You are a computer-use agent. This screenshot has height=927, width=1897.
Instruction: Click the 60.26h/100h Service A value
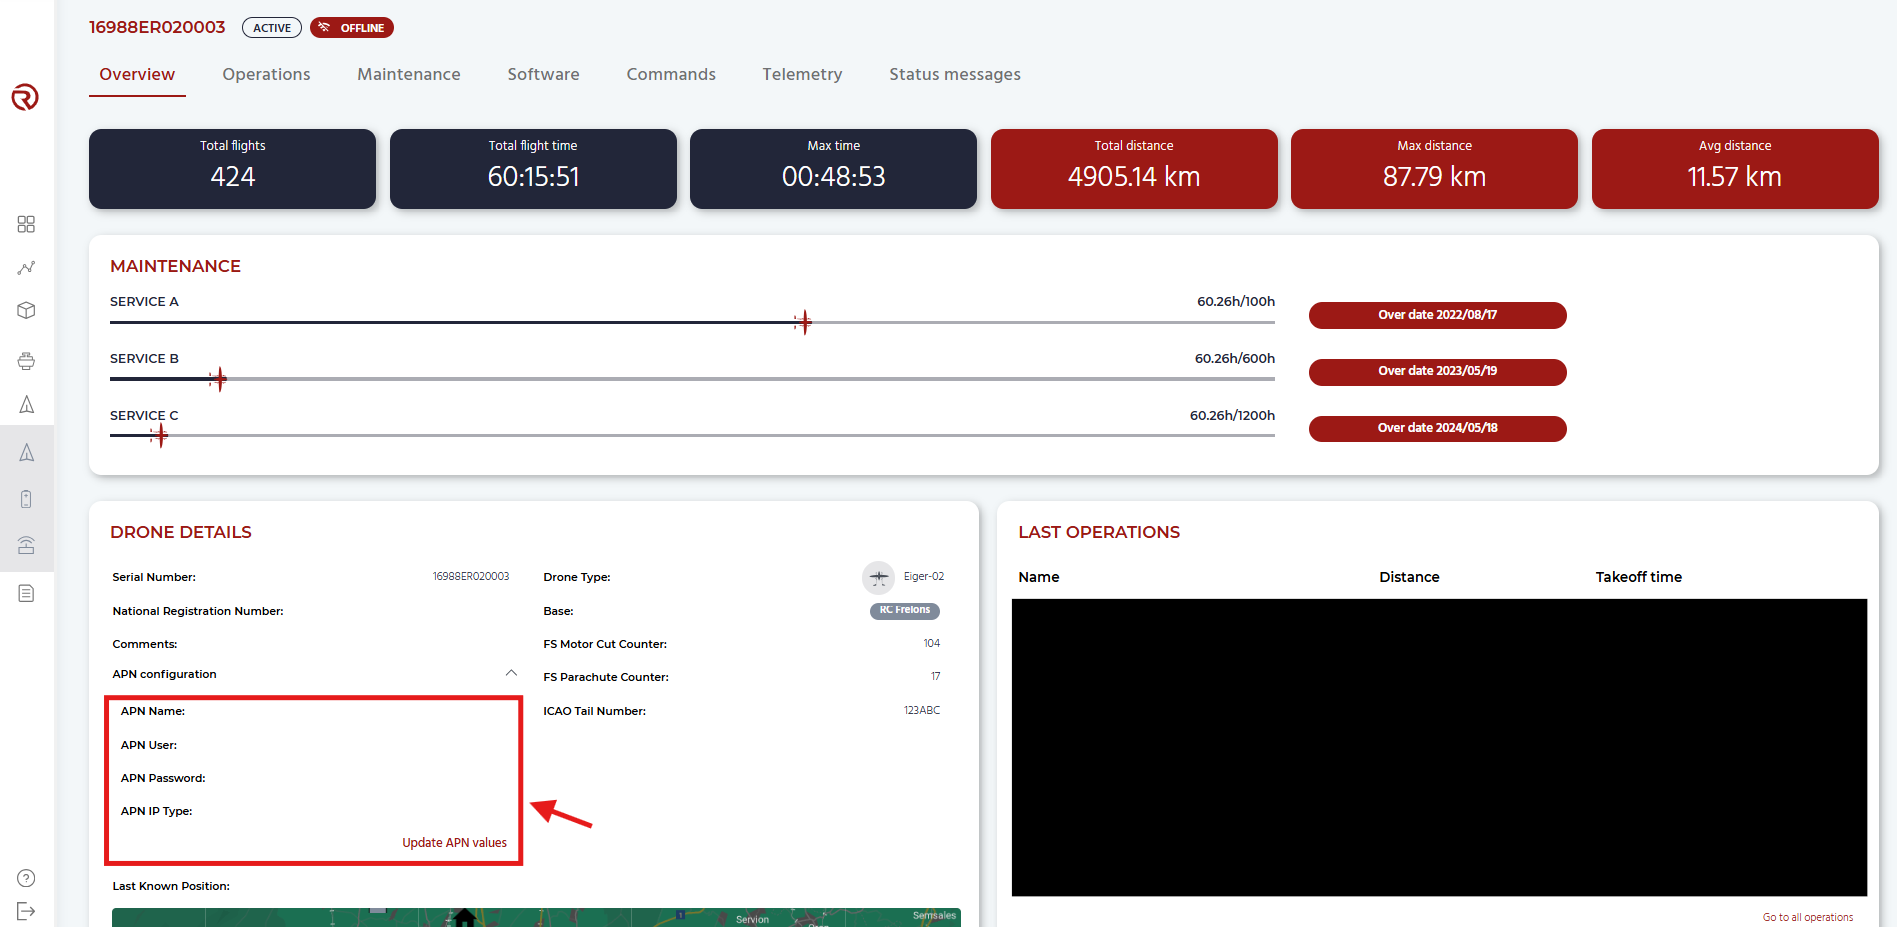coord(1236,301)
